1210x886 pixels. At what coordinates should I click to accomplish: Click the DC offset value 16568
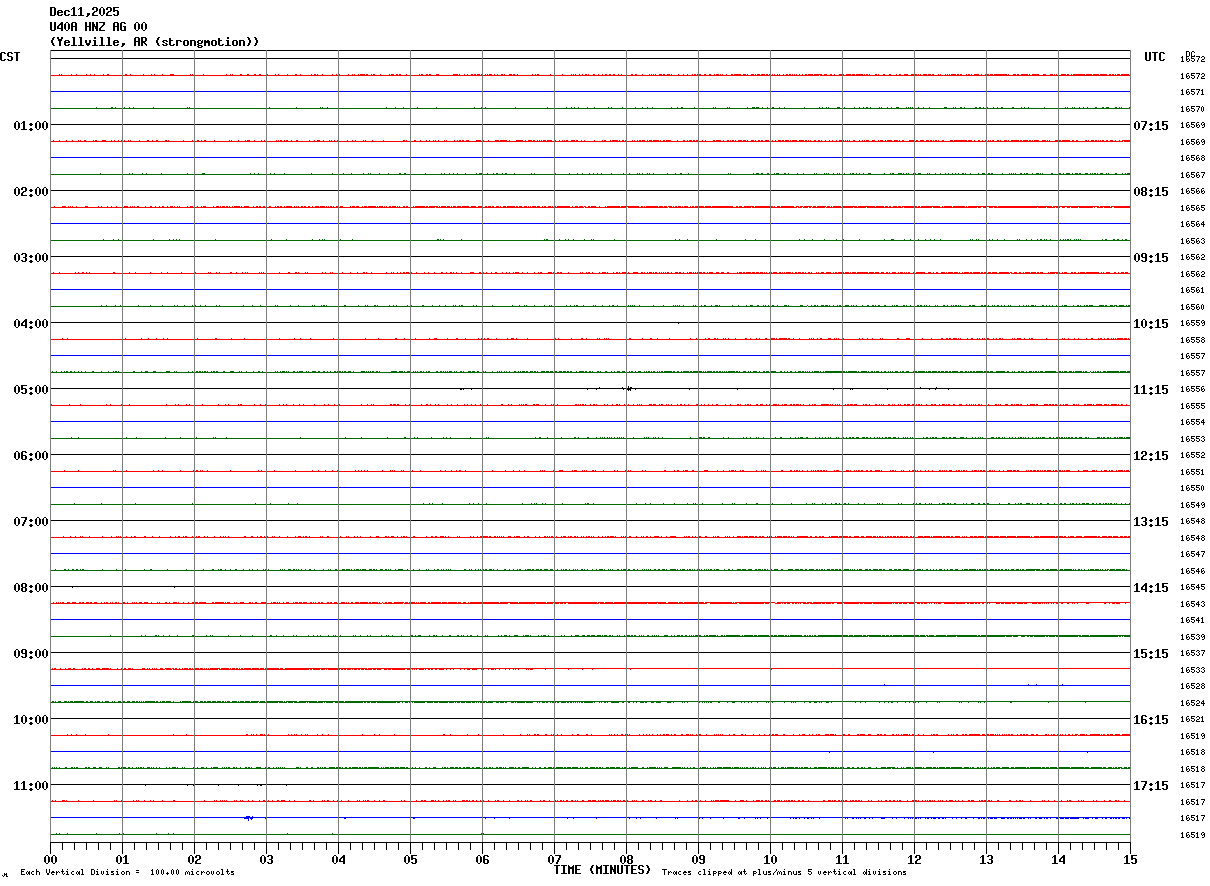pos(1192,158)
